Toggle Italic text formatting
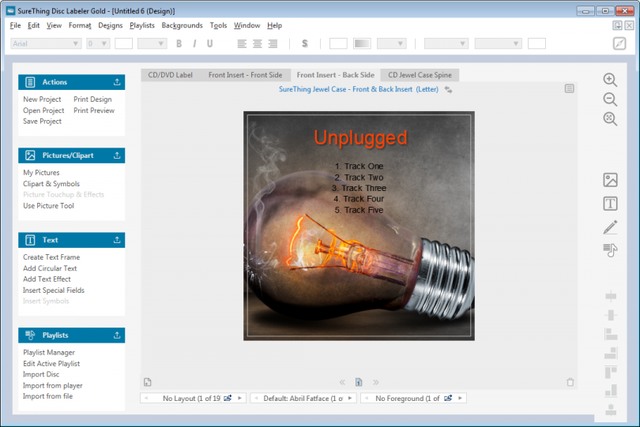The height and width of the screenshot is (427, 640). (x=194, y=44)
